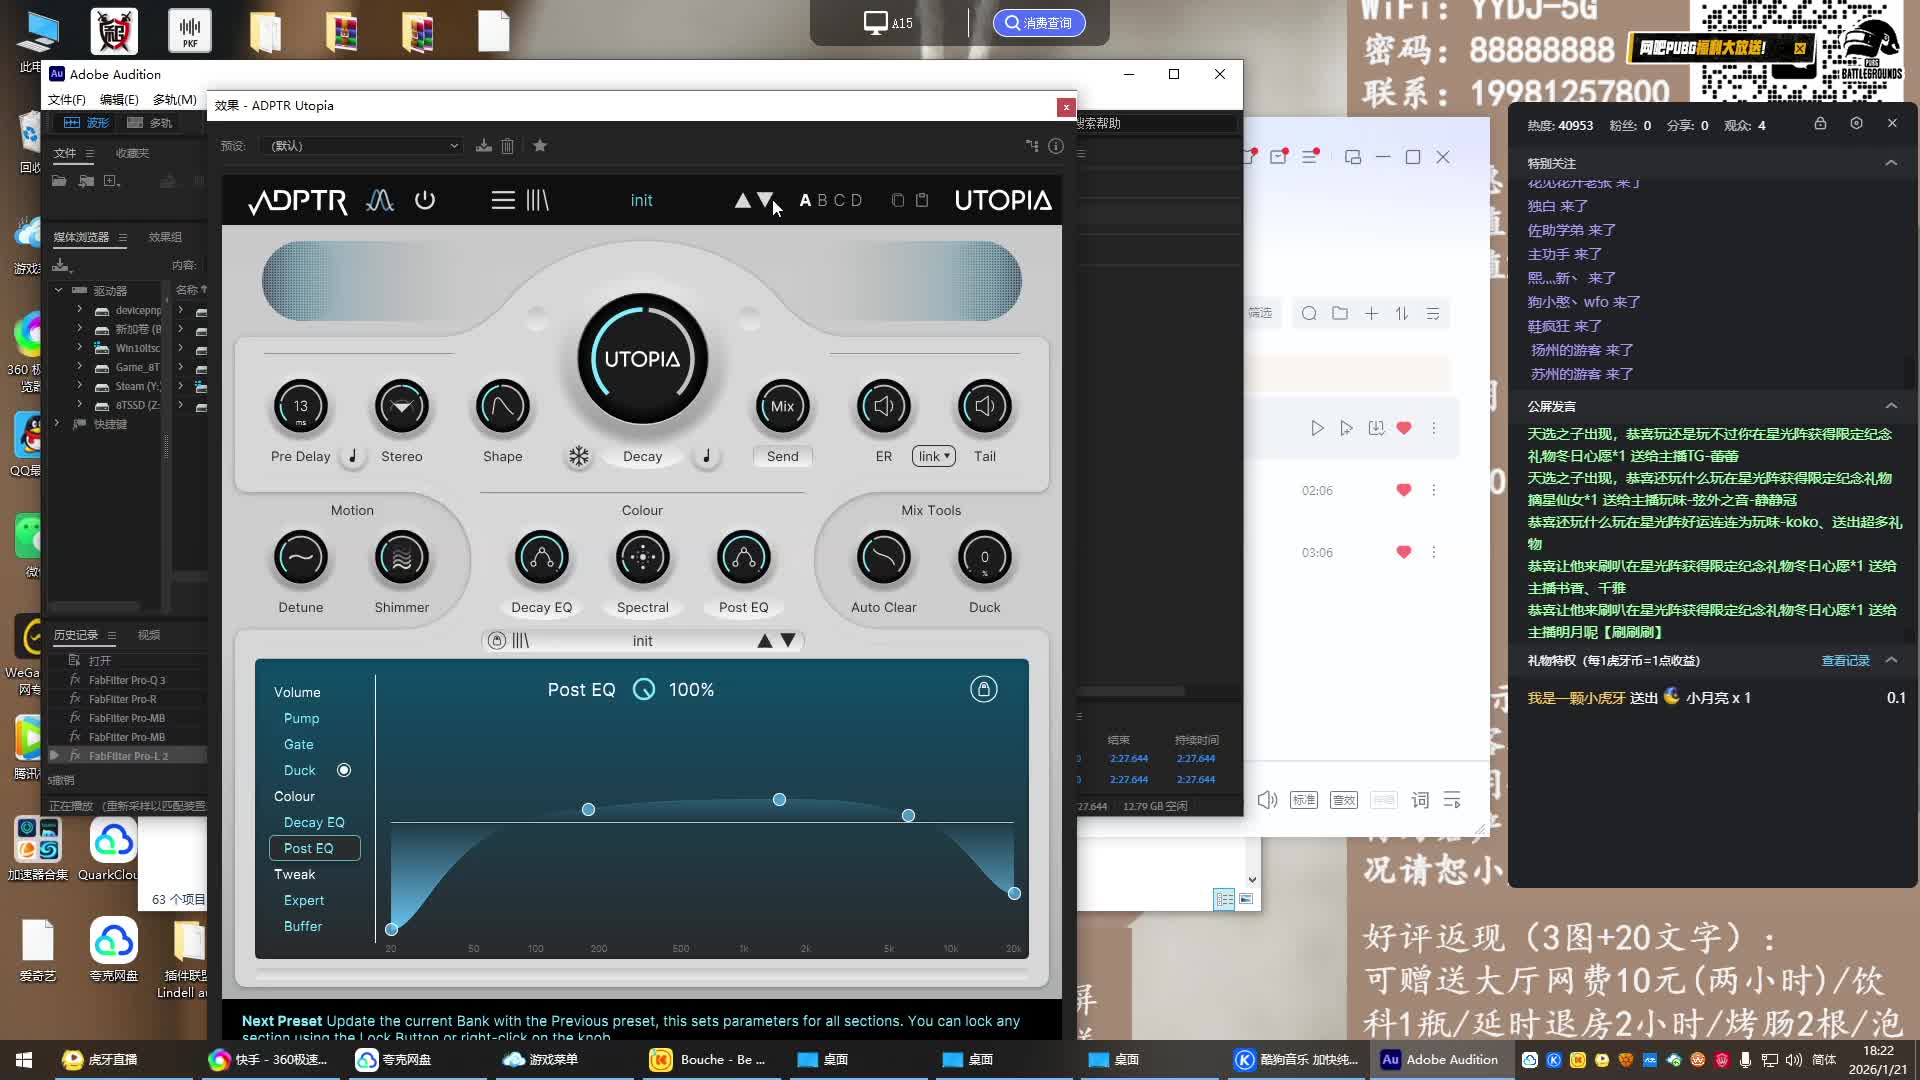Click the freeze snowflake icon beside Decay
Screen dimensions: 1920x1080
pyautogui.click(x=579, y=457)
